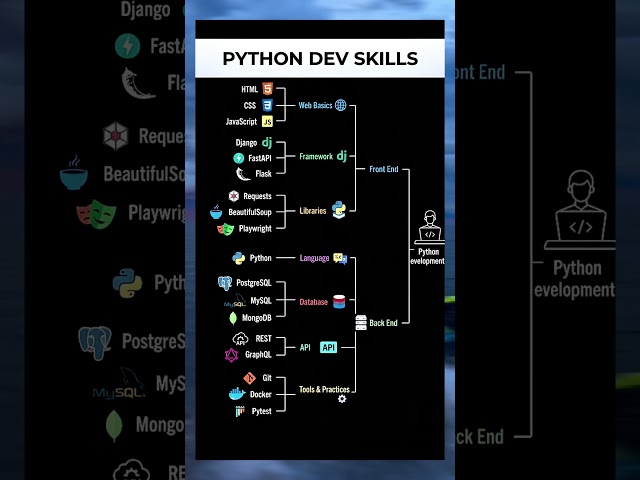Click the small developer laptop icon in center diagram
Screen dimensions: 640x480
[430, 227]
